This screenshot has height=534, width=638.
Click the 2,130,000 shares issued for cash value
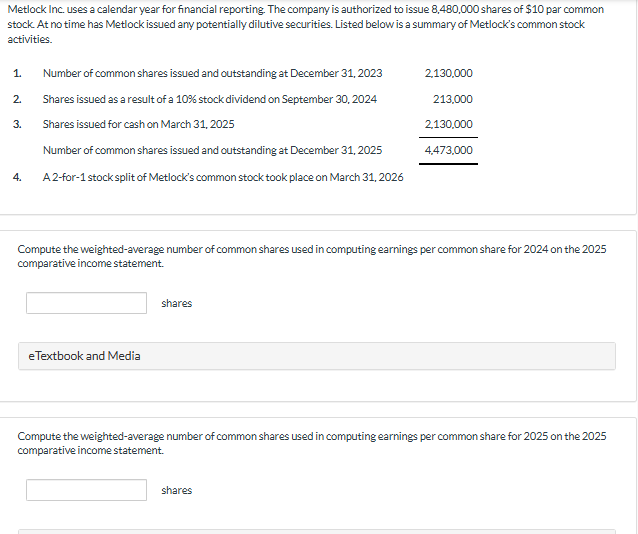pos(448,124)
